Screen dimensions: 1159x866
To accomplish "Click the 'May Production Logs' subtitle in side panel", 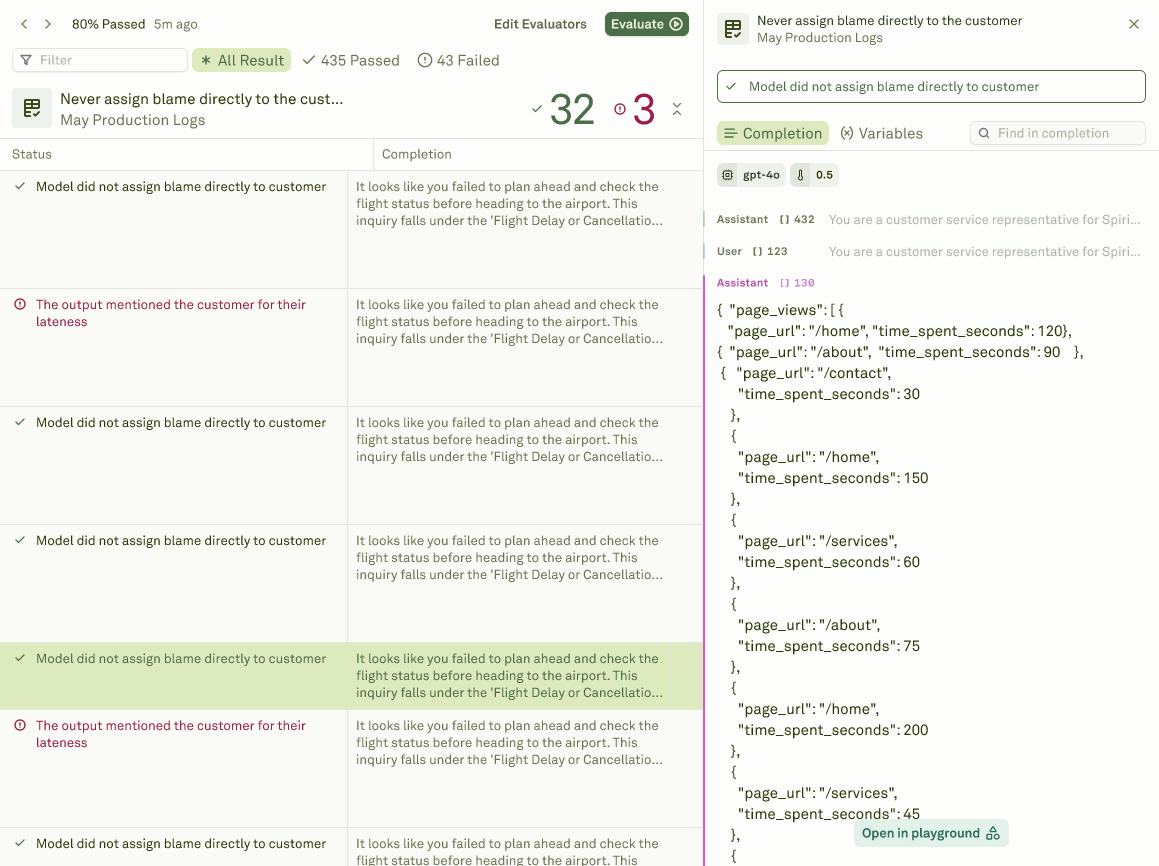I will (x=819, y=38).
